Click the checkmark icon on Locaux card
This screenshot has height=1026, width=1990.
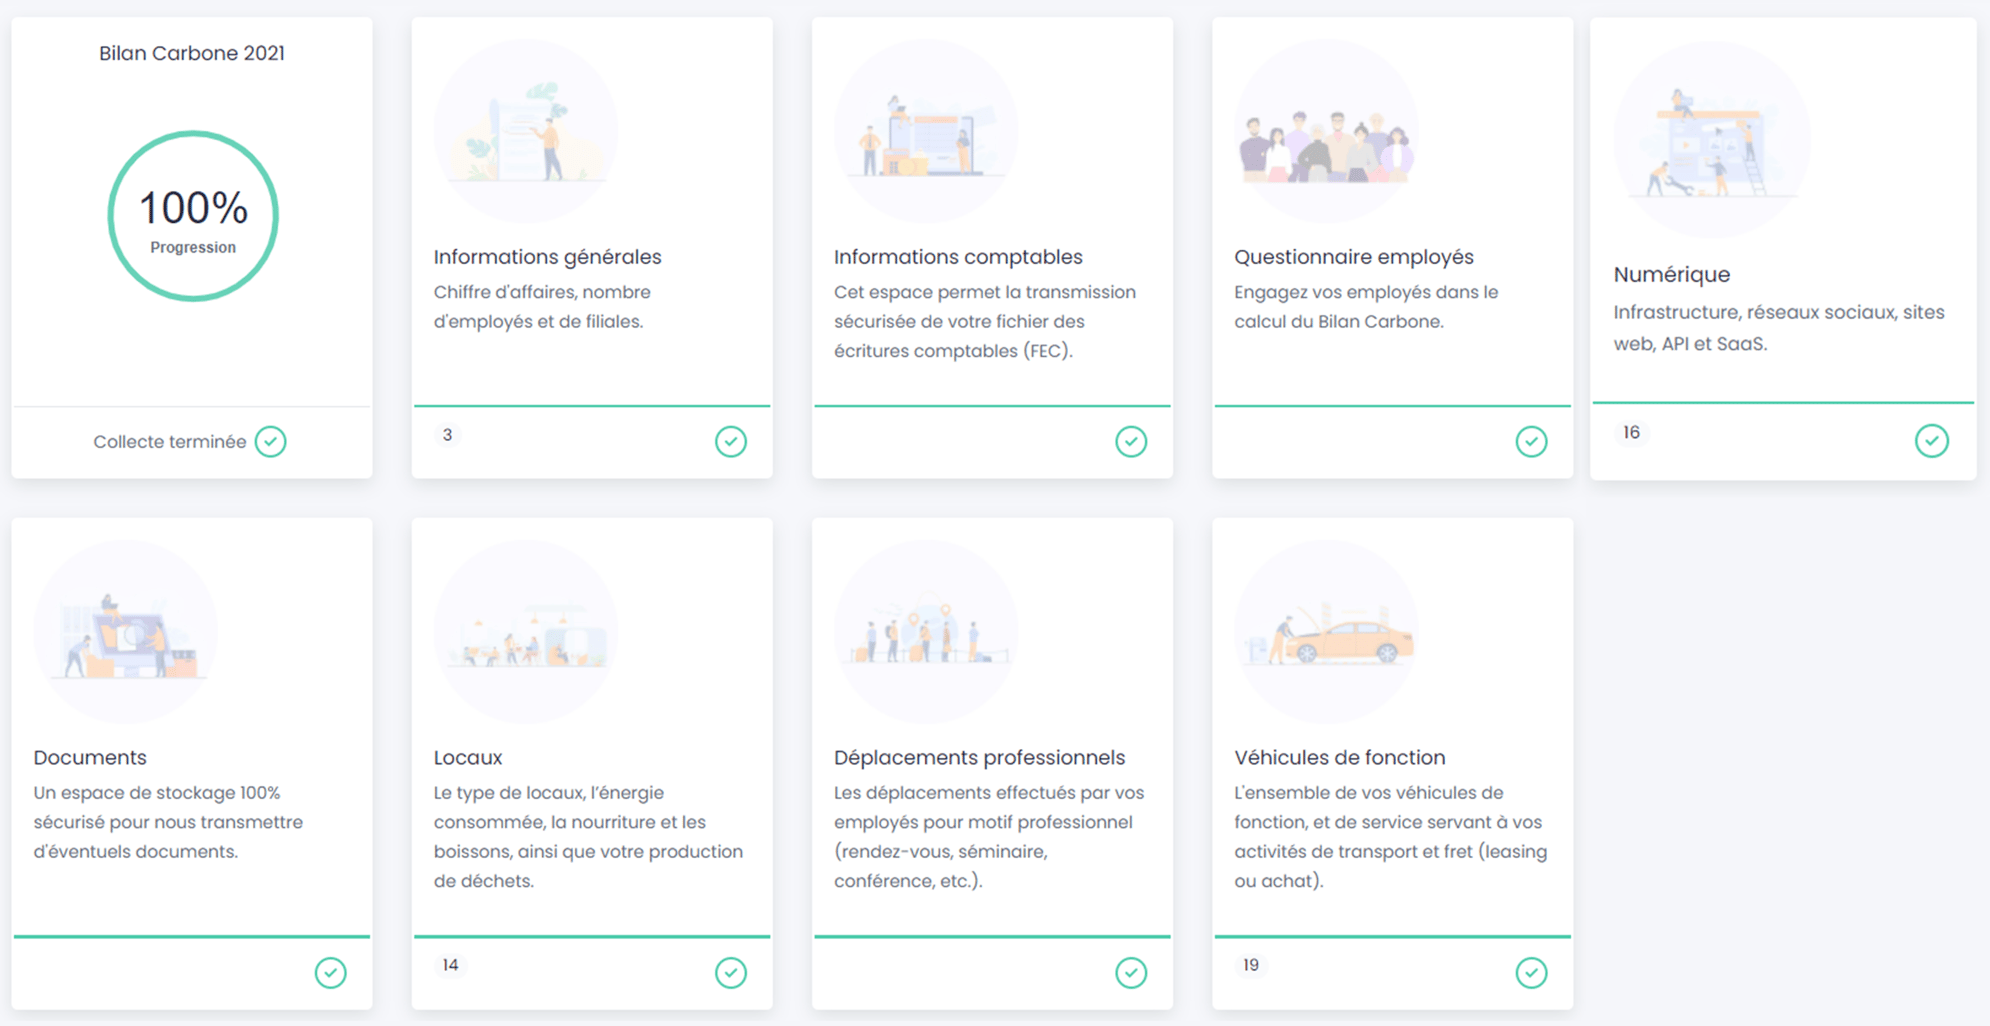click(731, 972)
